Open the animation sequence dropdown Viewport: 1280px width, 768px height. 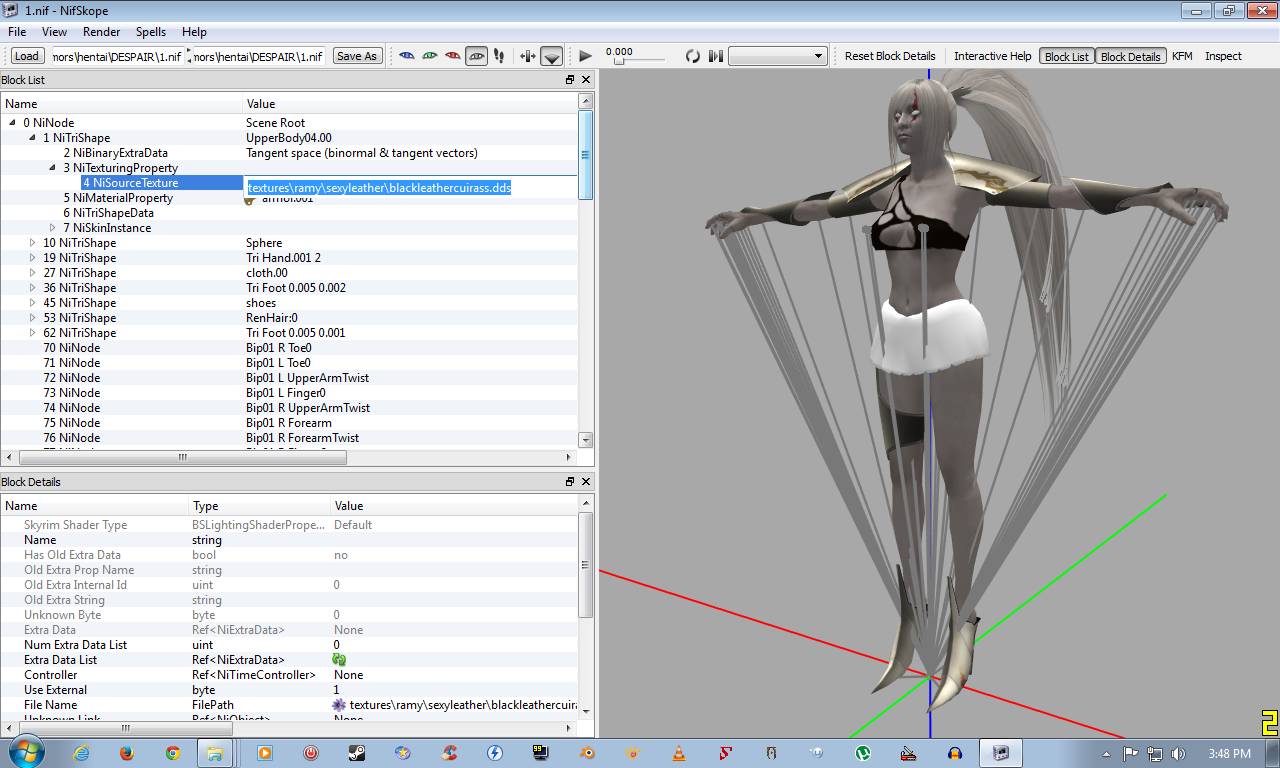[x=777, y=56]
